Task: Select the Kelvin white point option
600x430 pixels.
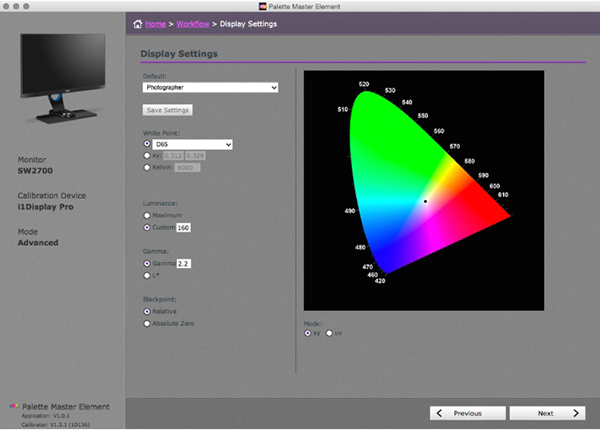Action: coord(149,167)
